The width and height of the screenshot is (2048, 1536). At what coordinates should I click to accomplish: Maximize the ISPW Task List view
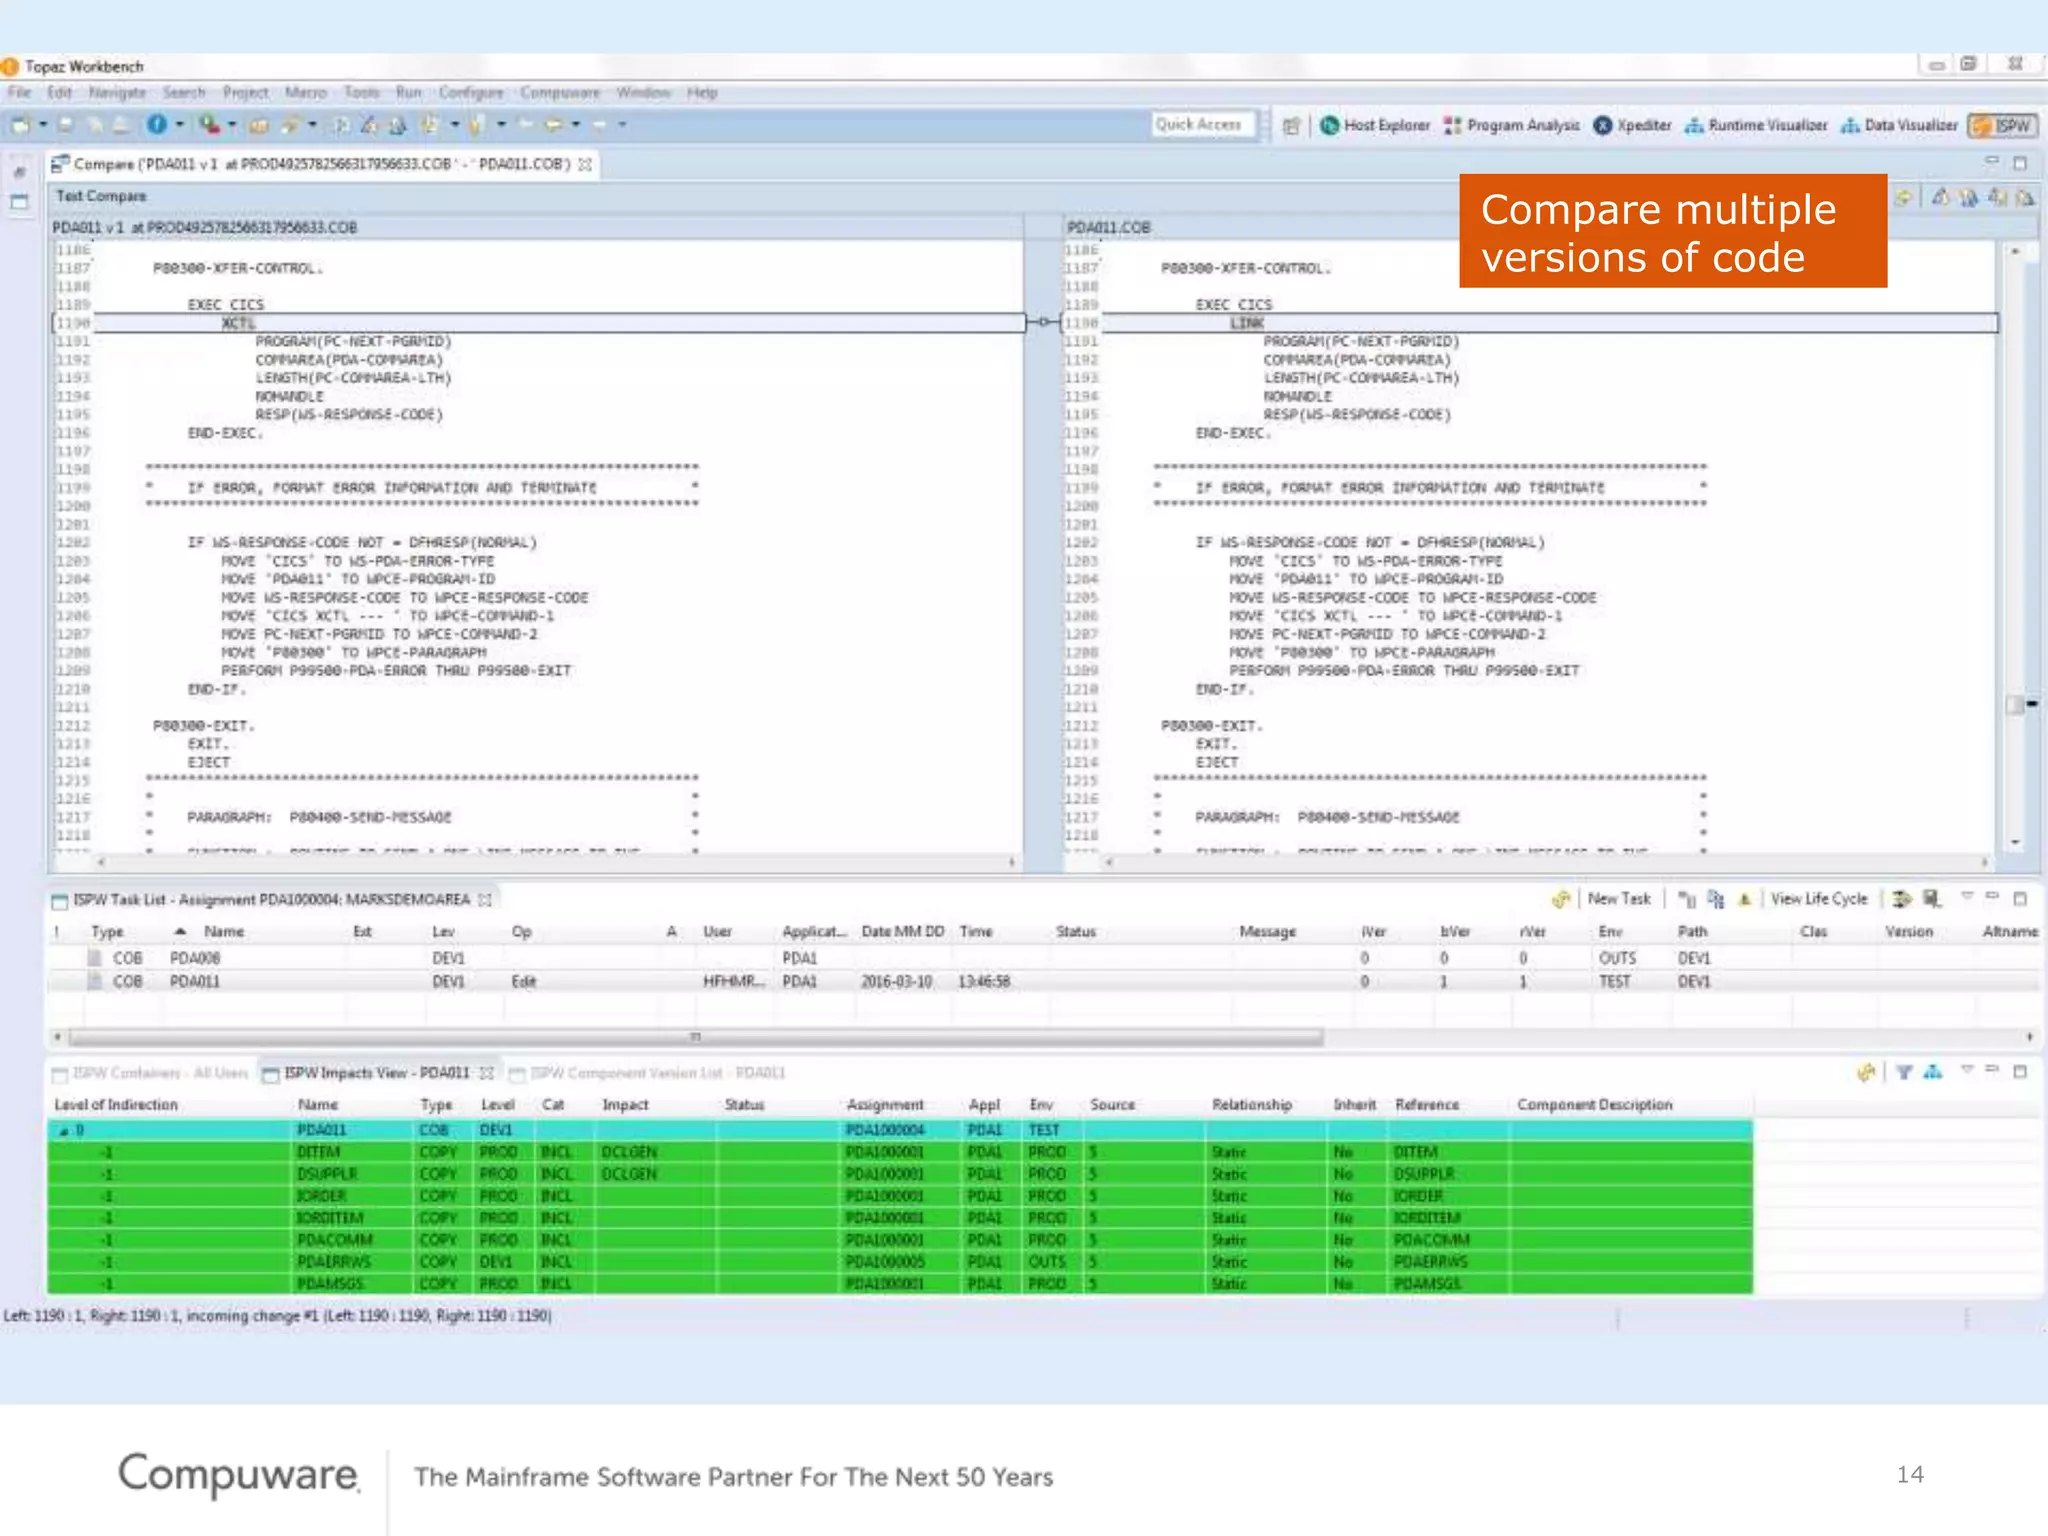pos(2020,898)
